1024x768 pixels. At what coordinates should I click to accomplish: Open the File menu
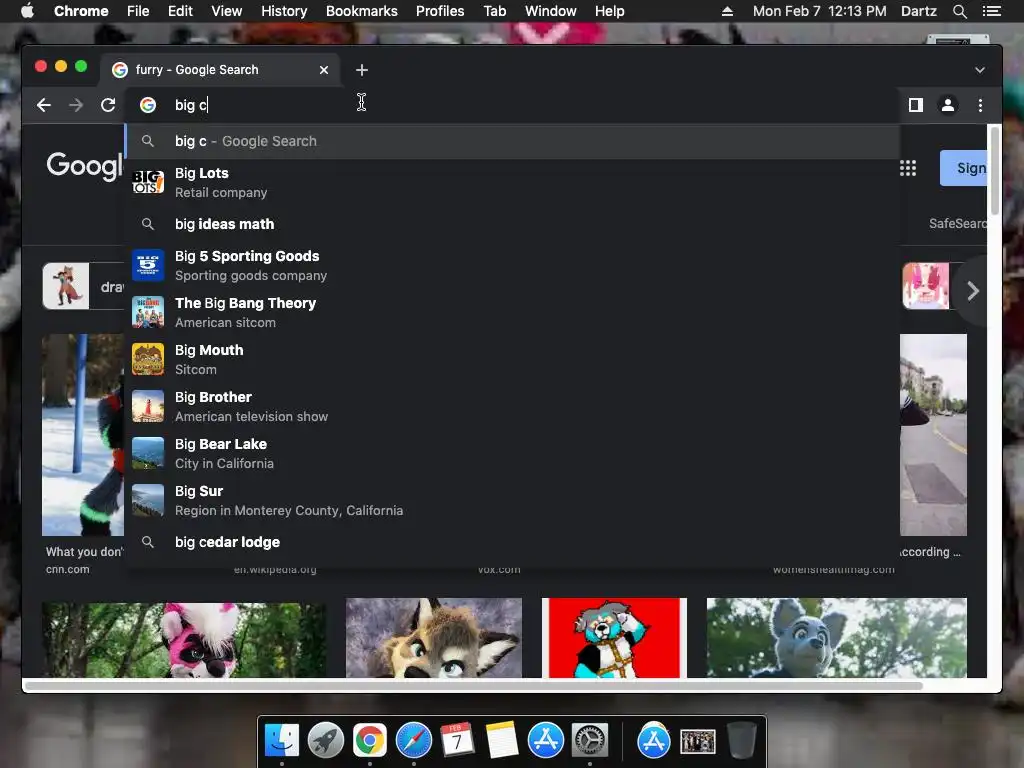tap(138, 11)
